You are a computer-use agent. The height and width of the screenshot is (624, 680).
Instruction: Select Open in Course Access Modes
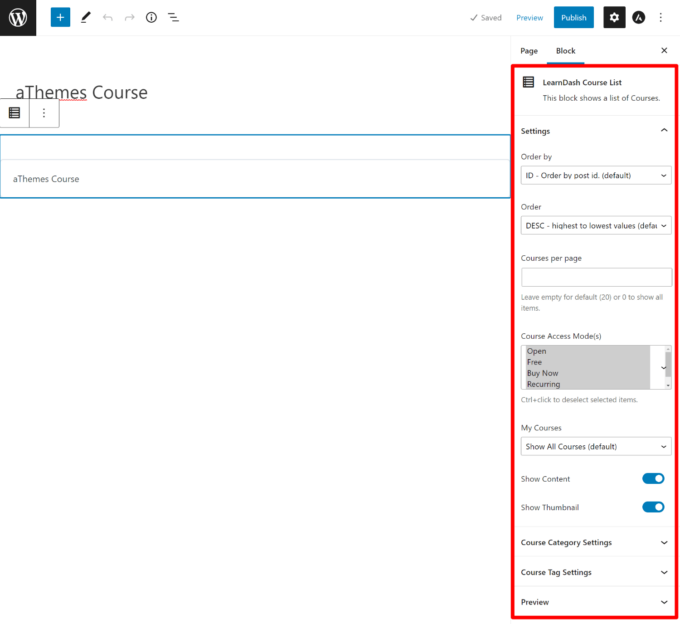point(588,351)
